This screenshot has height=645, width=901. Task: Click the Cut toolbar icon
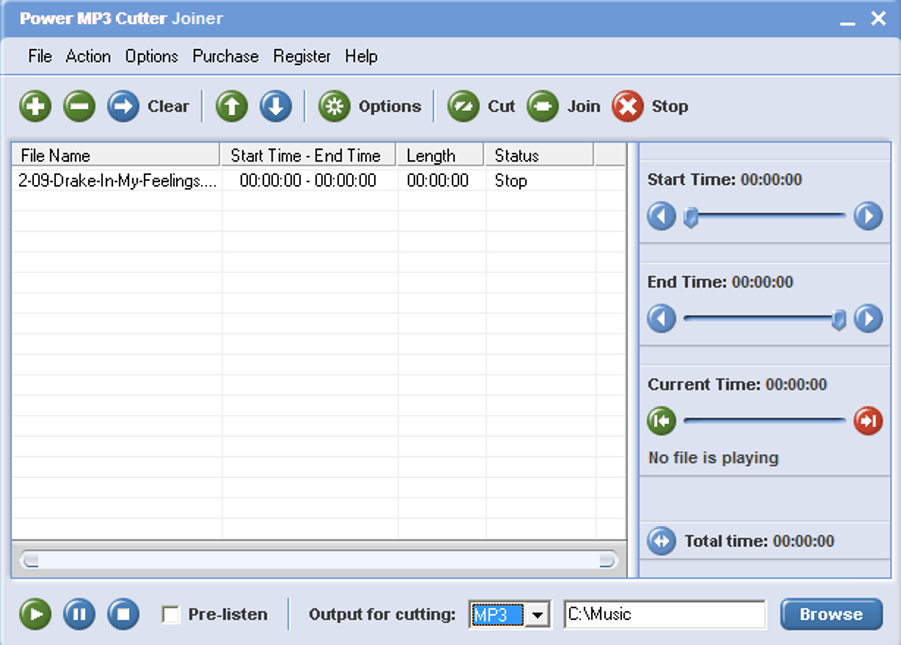point(464,106)
